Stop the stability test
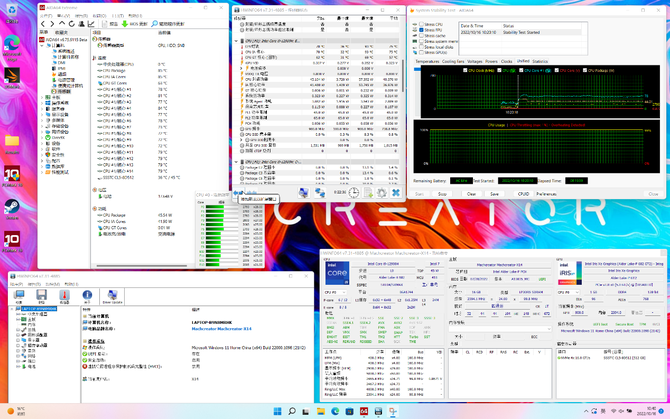The width and height of the screenshot is (670, 419). point(442,194)
